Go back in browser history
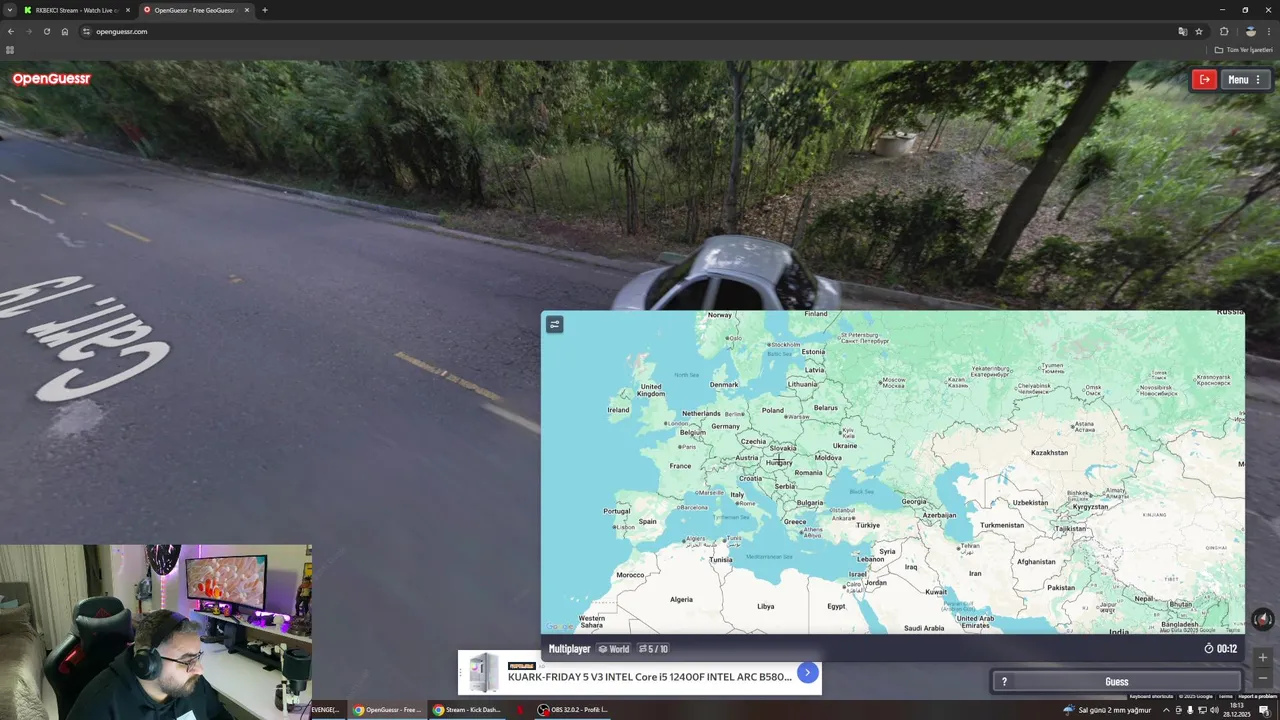 (11, 31)
